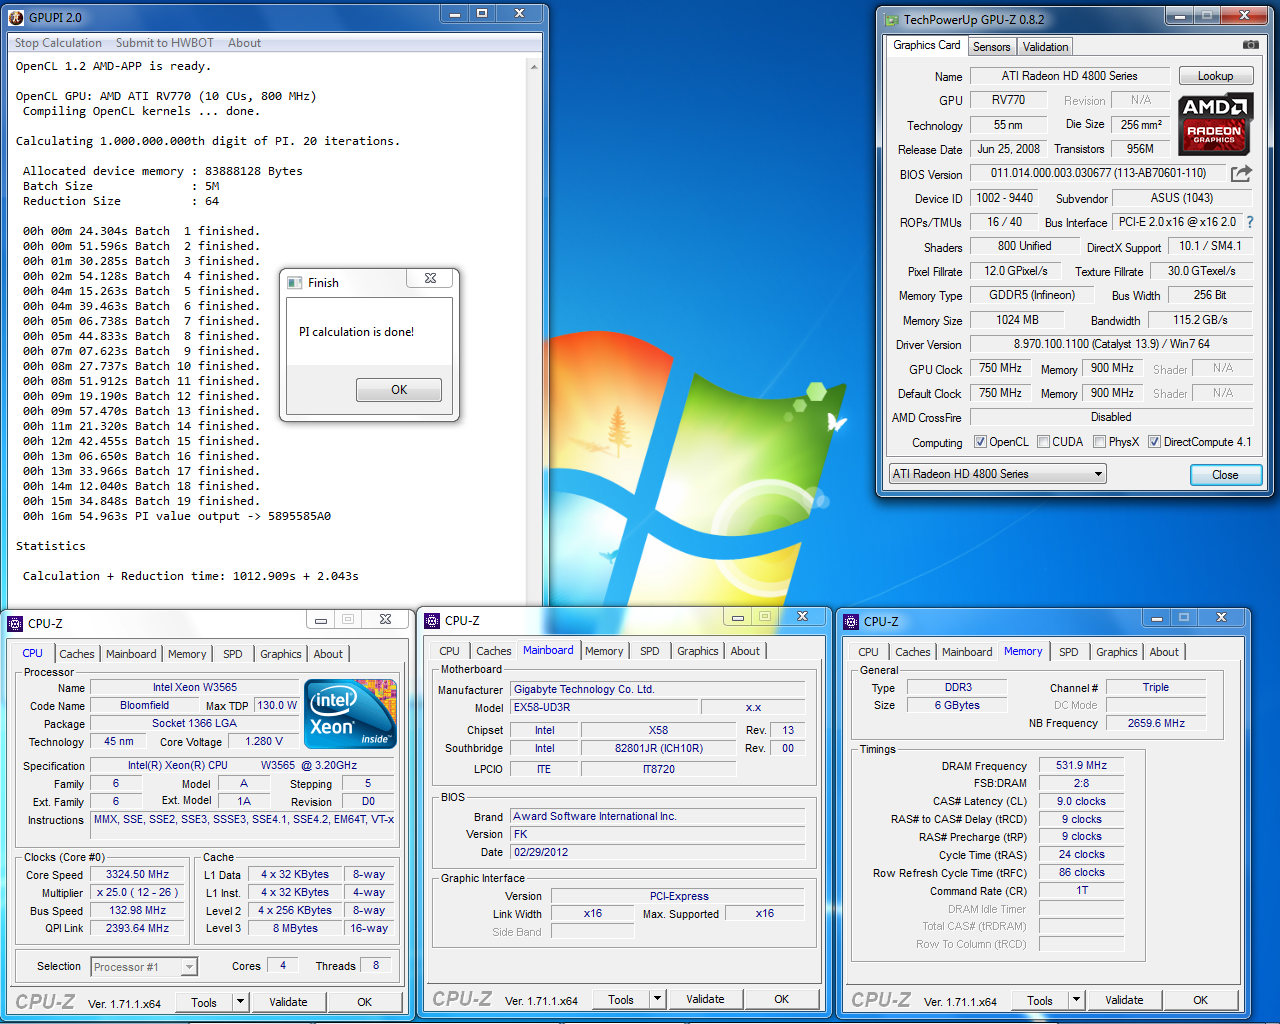Click Validate in CPU-Z CPU window

pyautogui.click(x=288, y=1002)
